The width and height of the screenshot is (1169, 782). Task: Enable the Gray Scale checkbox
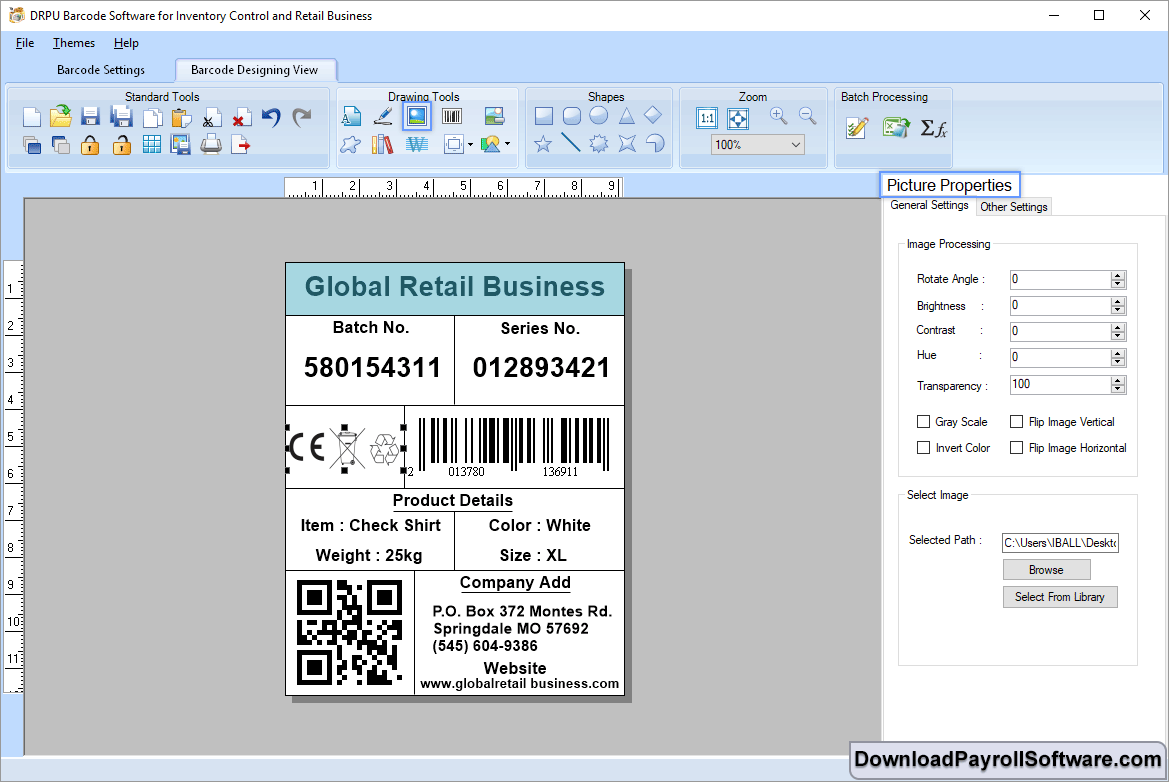(x=923, y=422)
